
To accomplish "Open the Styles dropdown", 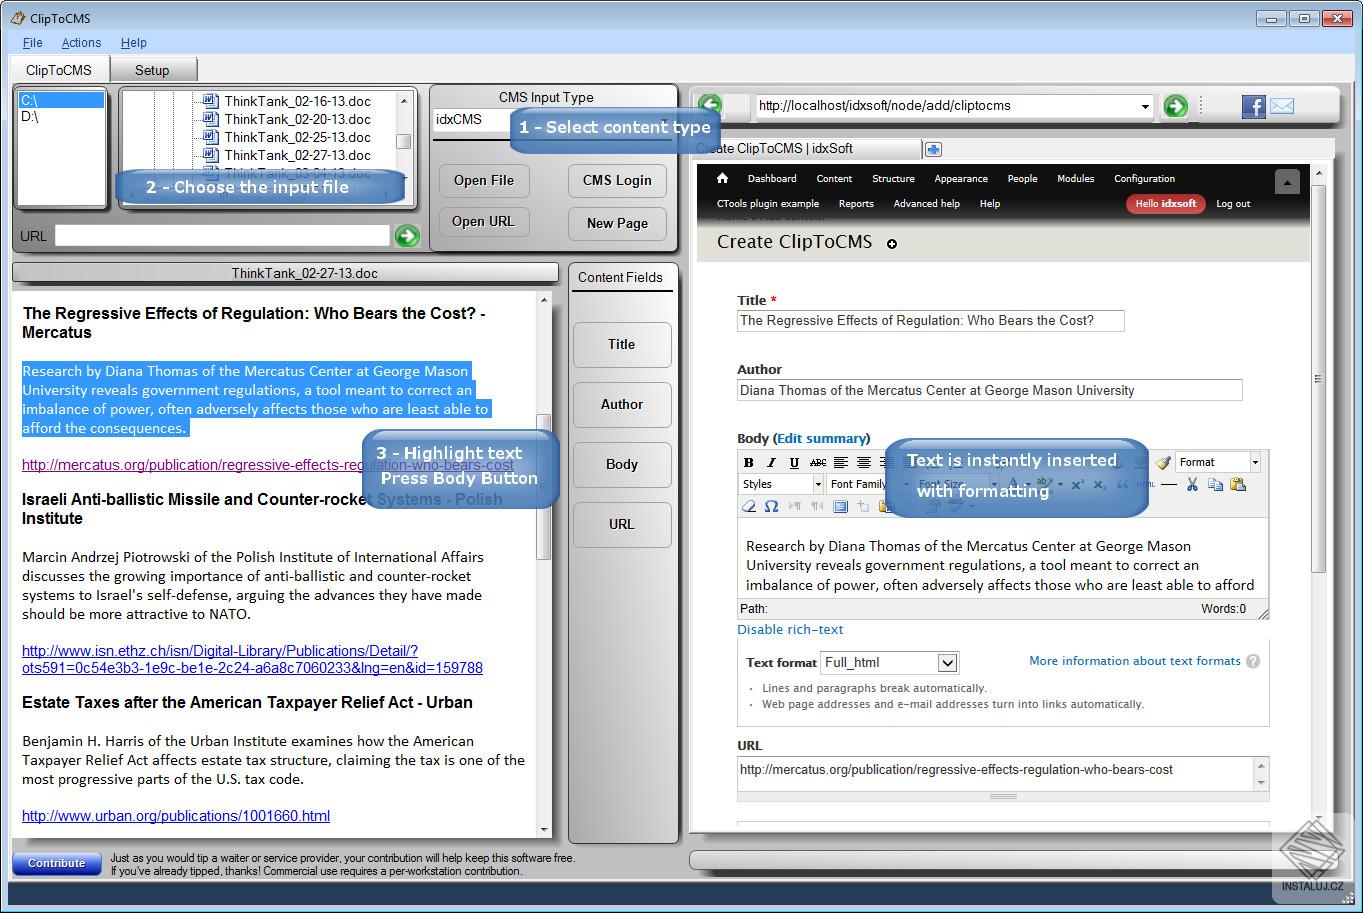I will pos(782,484).
